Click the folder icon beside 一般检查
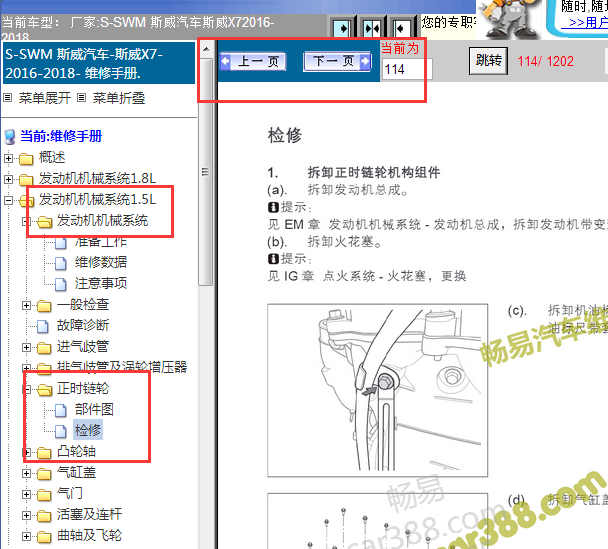Viewport: 608px width, 549px height. tap(44, 306)
